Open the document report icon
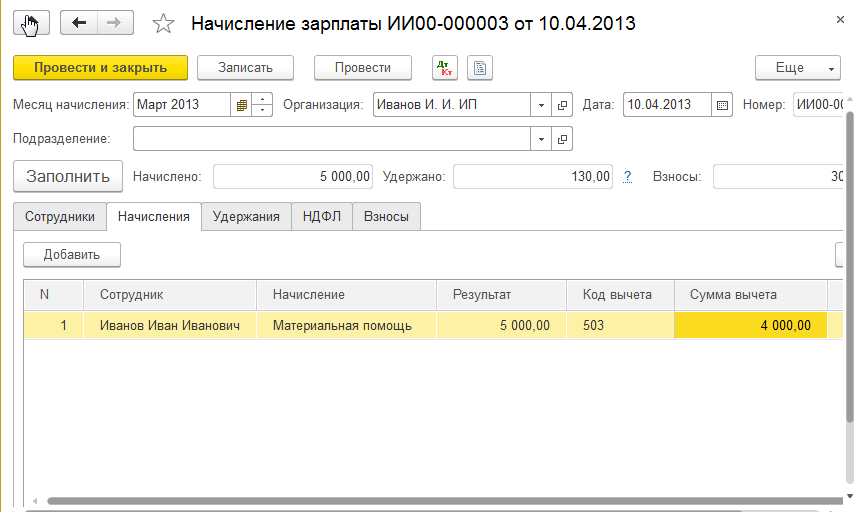 point(480,68)
